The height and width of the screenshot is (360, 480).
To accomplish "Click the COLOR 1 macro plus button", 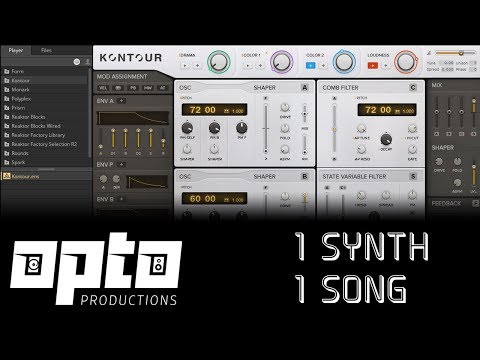I will [260, 65].
